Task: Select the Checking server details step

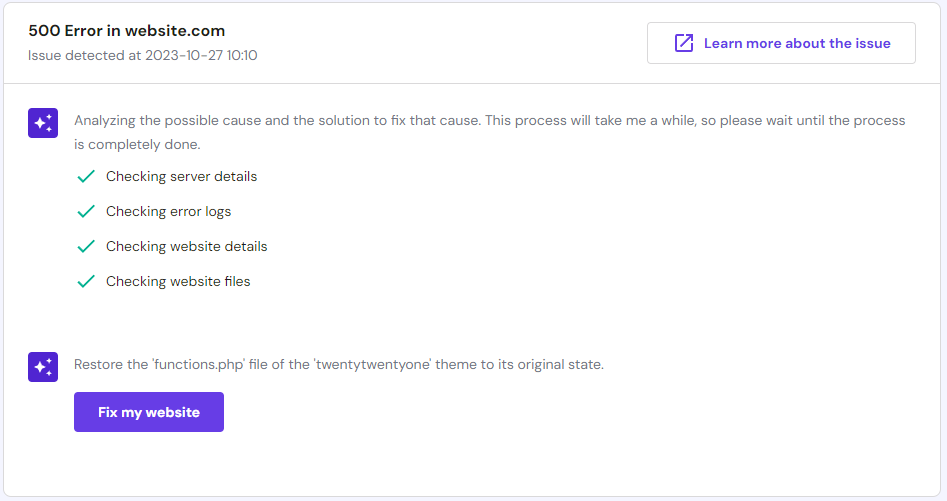Action: [x=181, y=177]
